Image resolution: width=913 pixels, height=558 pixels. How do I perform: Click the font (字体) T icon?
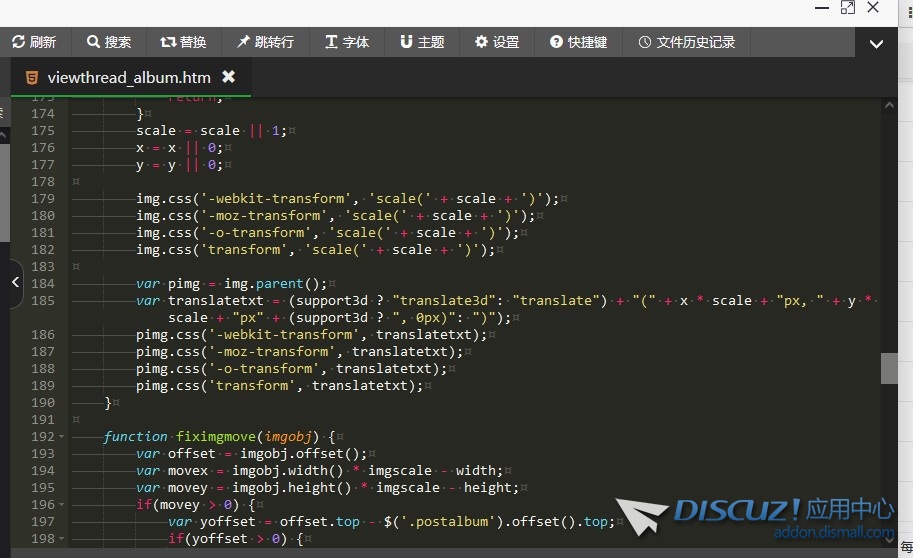coord(331,42)
